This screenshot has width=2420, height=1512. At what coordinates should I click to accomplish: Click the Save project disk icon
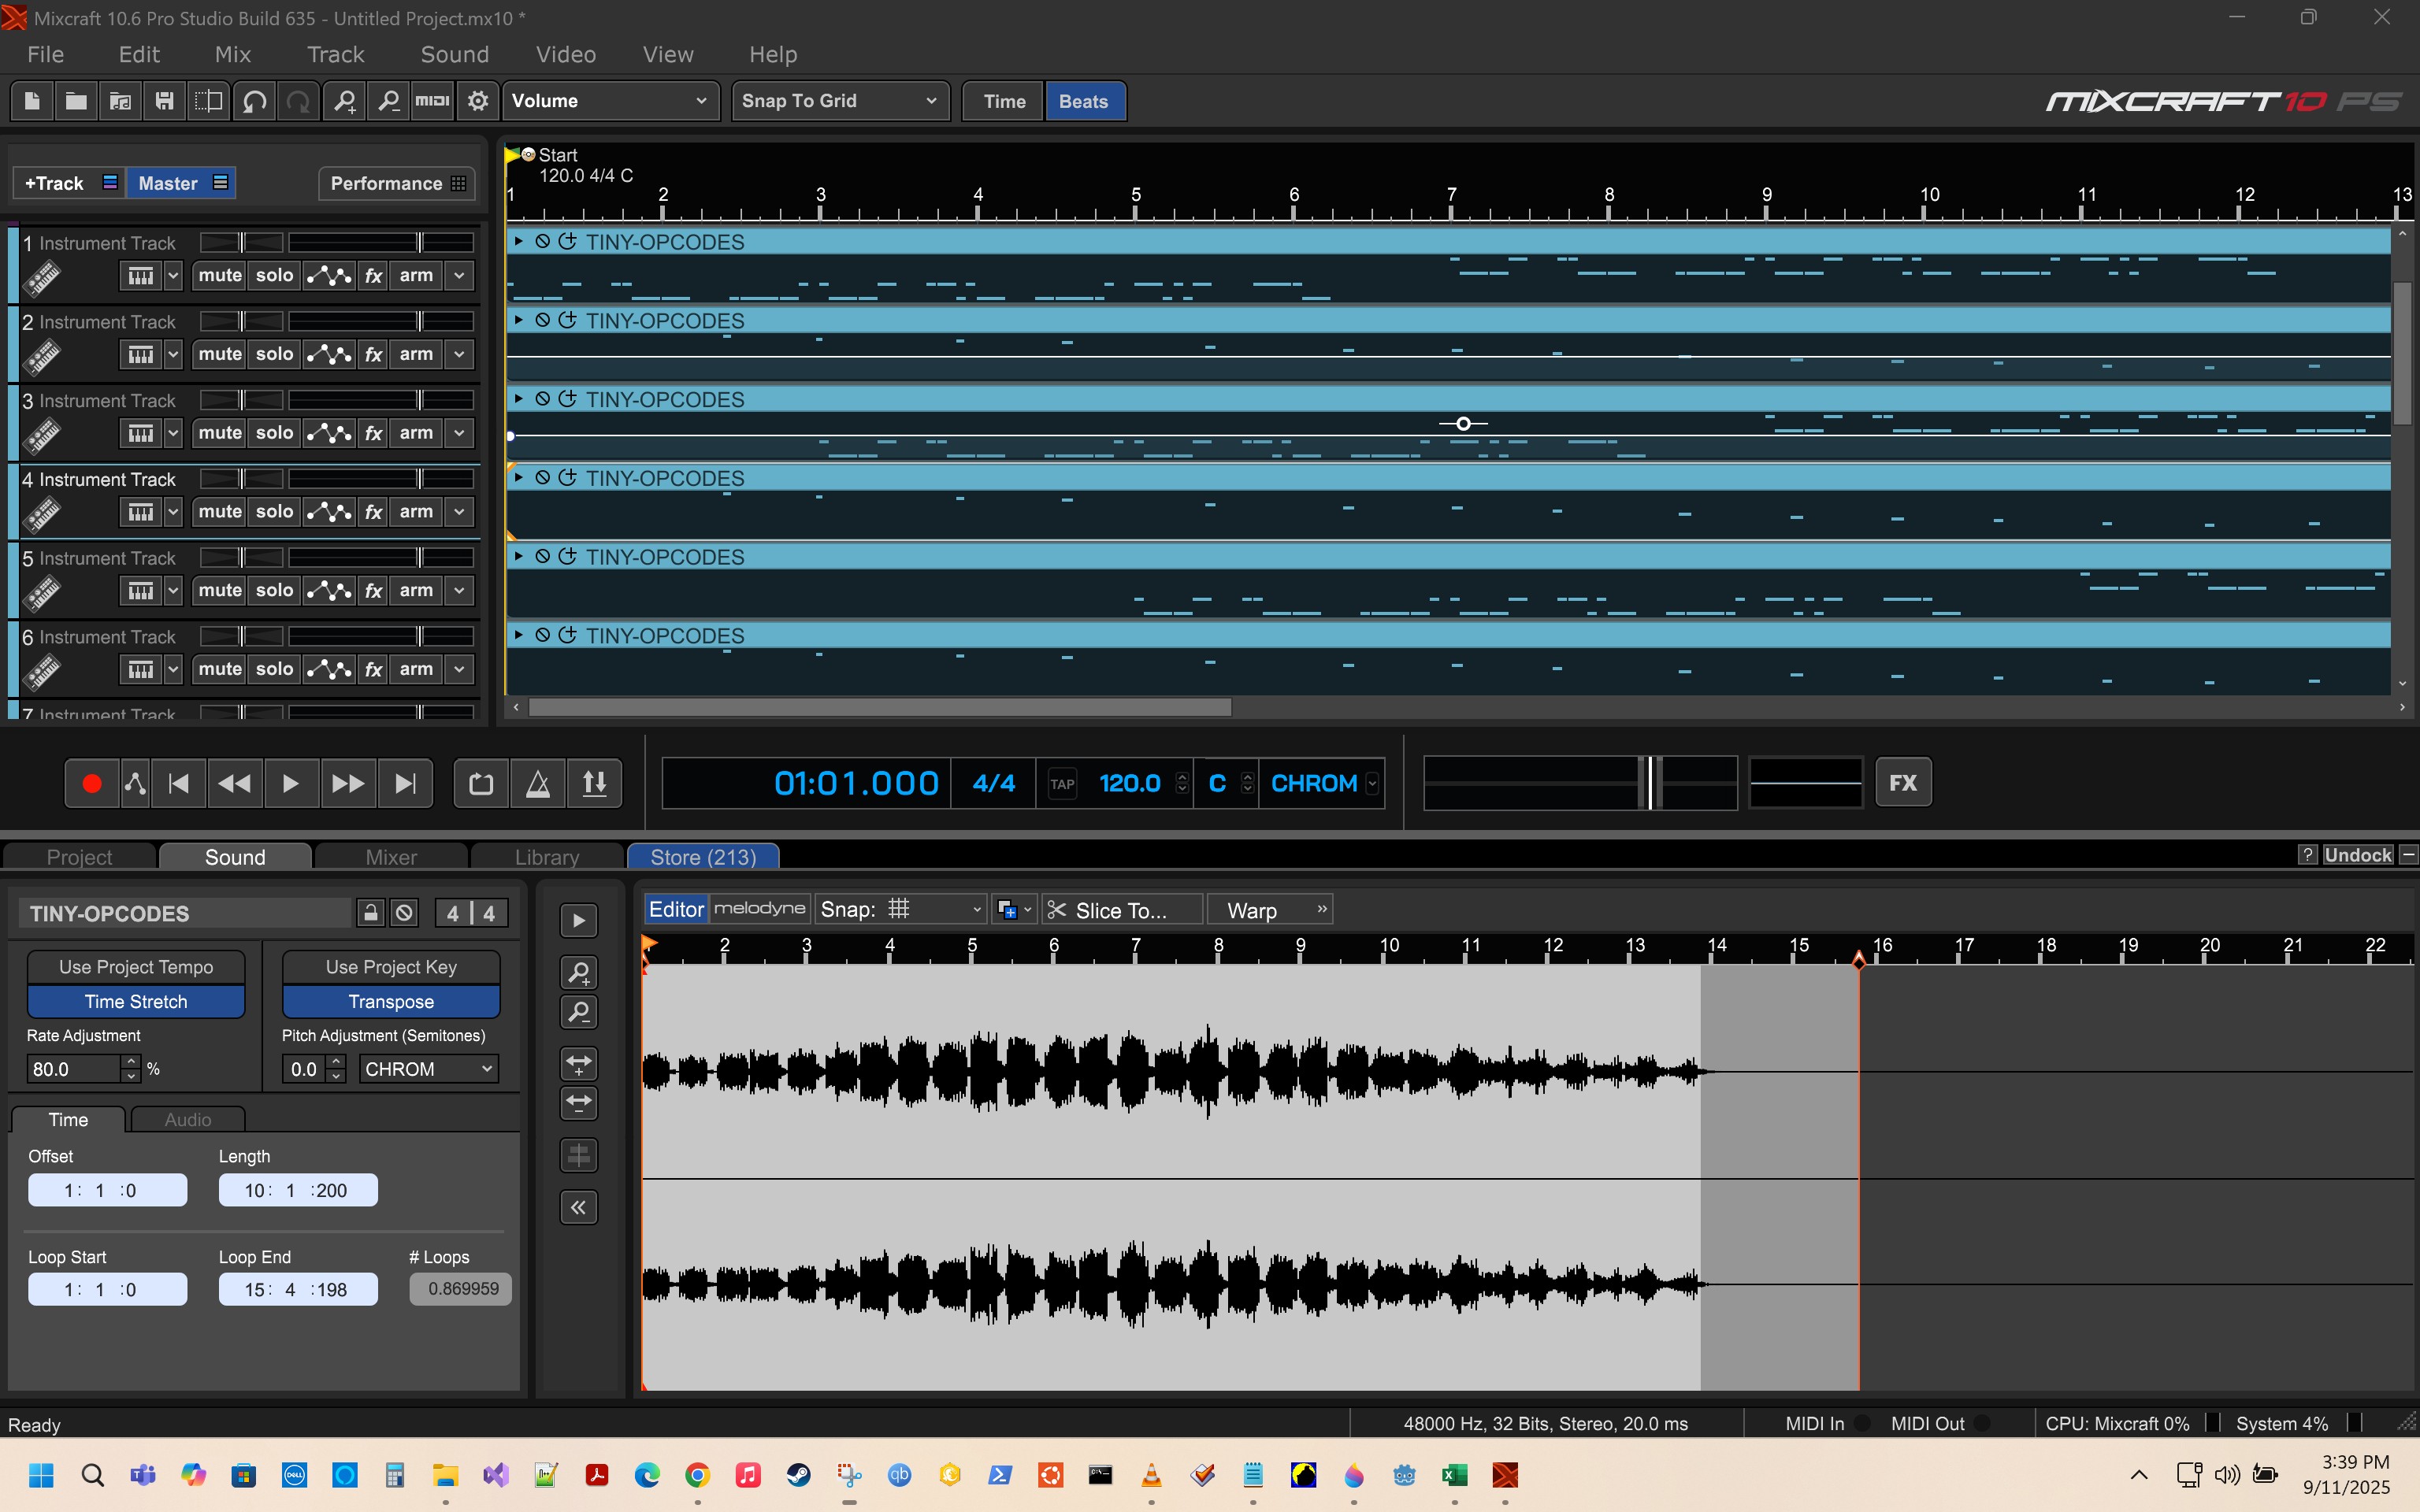coord(165,101)
